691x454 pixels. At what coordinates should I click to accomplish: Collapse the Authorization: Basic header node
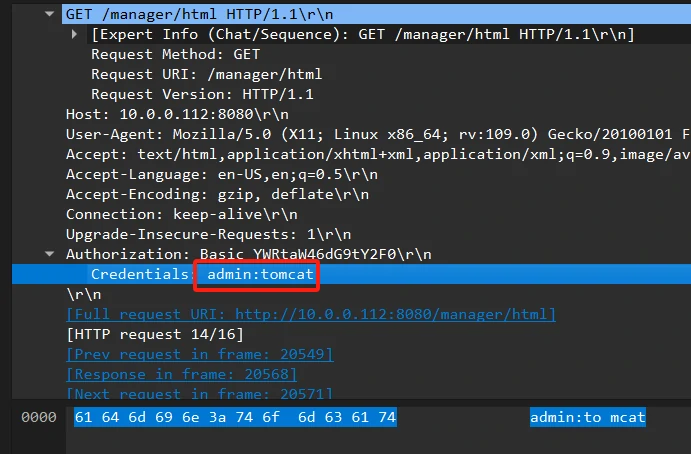coord(51,254)
